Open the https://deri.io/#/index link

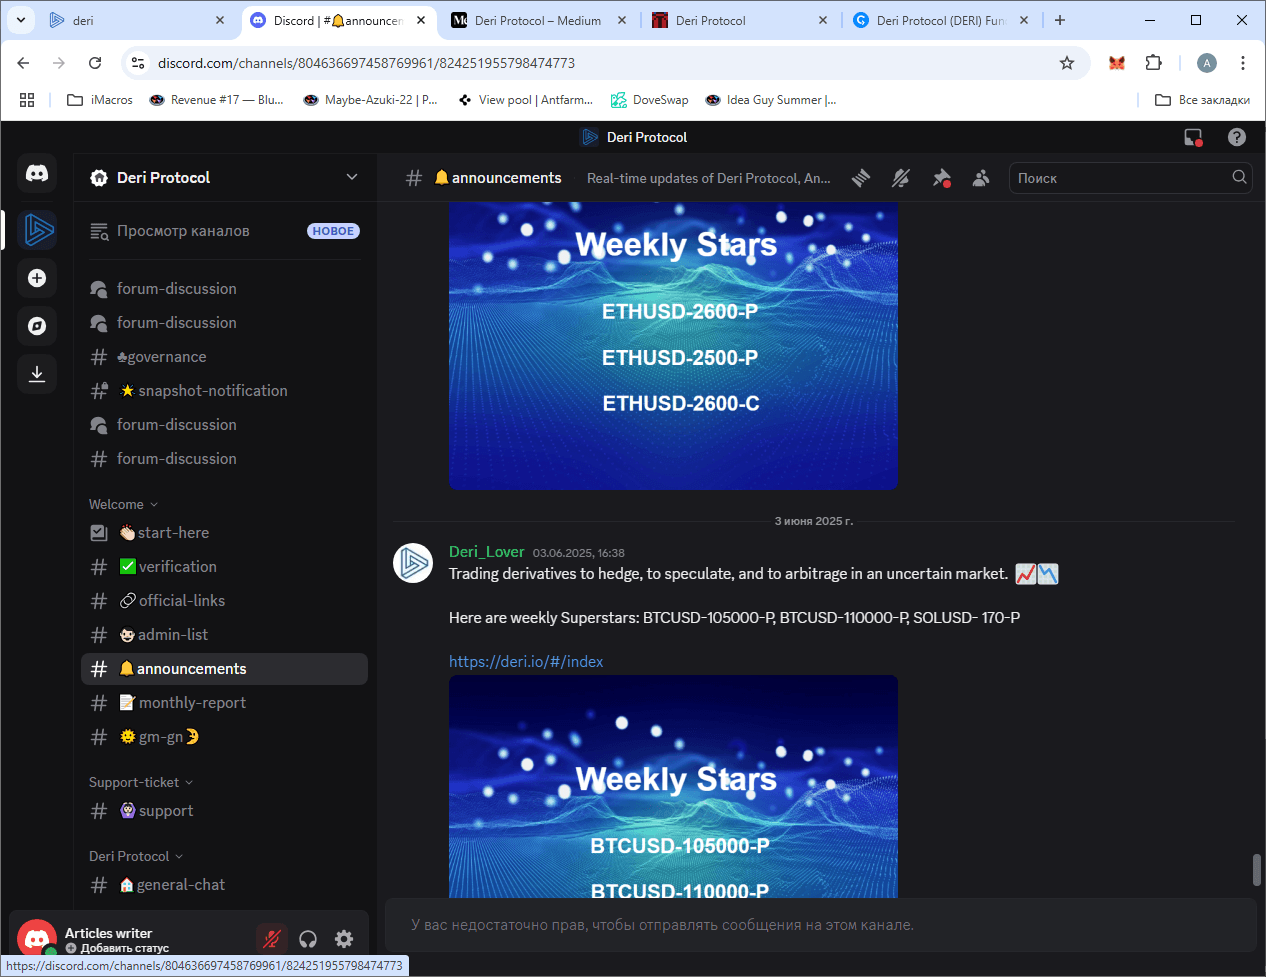[x=526, y=661]
